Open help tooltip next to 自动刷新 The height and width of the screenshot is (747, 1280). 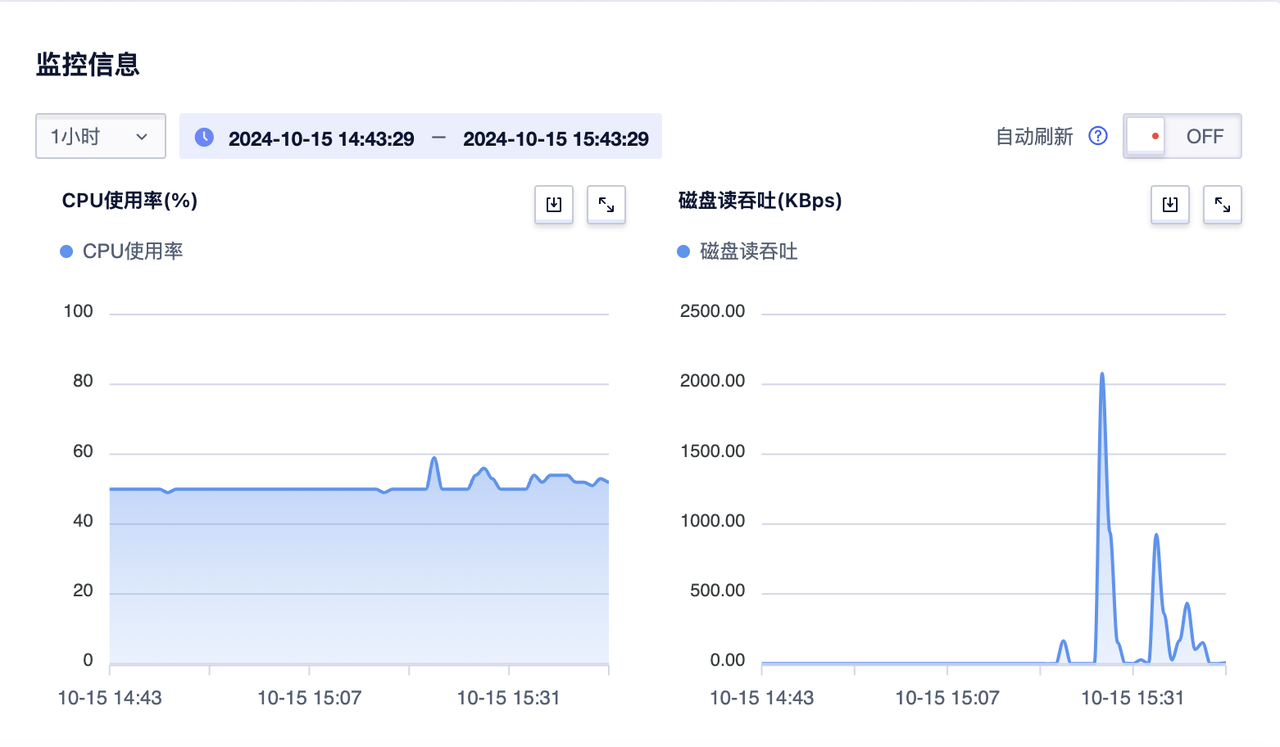point(1097,136)
